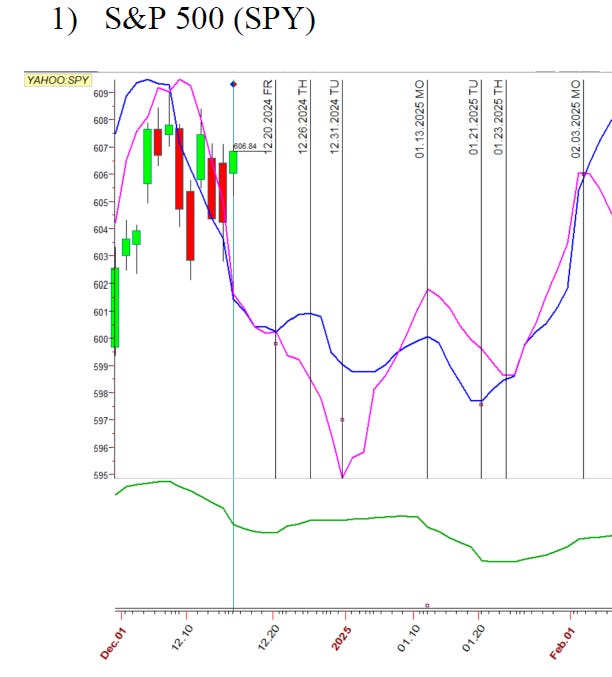Select the 12.31.2024 TU date line label
The height and width of the screenshot is (677, 612).
coord(335,117)
